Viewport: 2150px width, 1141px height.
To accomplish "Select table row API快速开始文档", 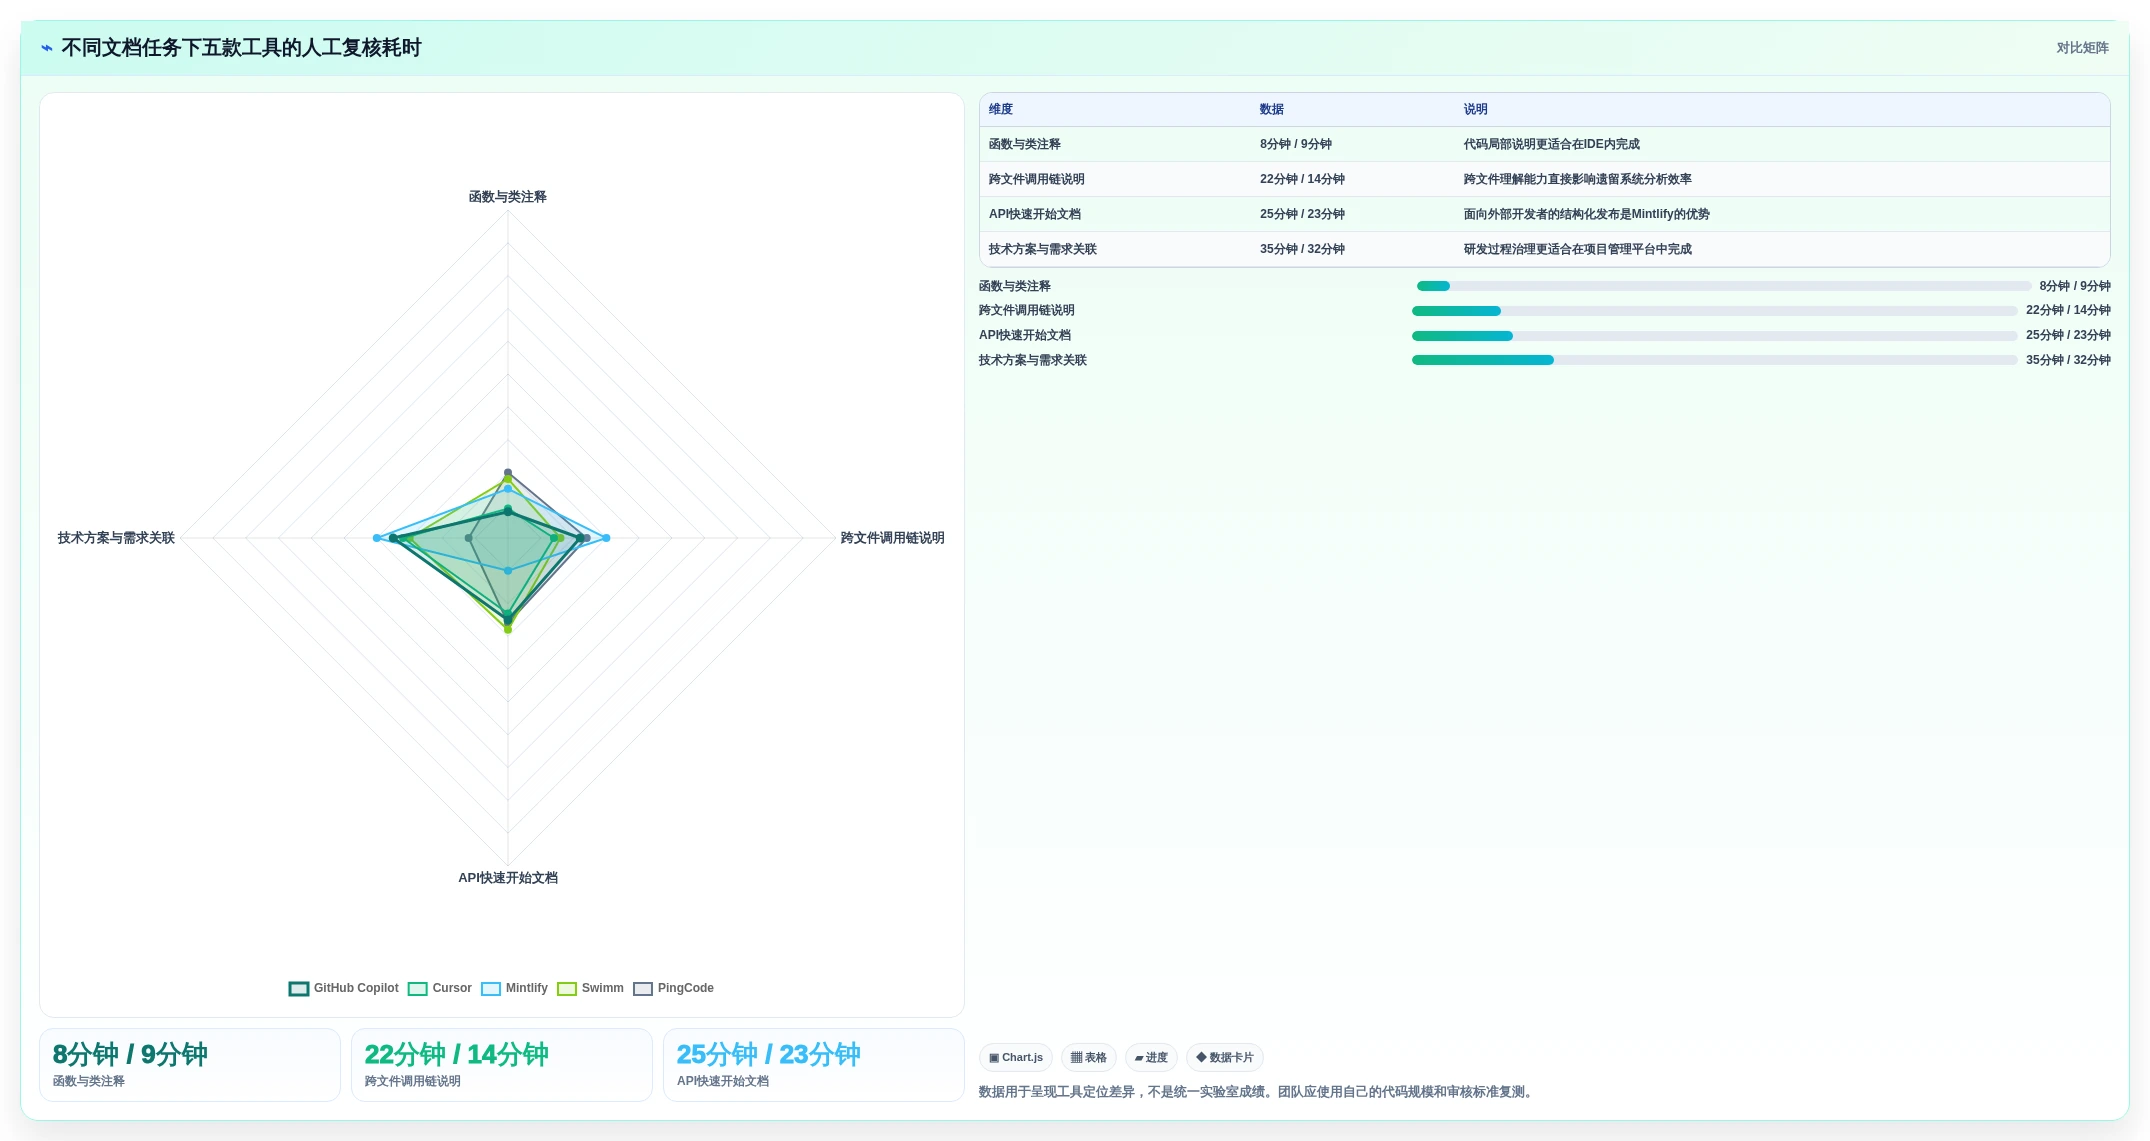I will (x=1545, y=214).
